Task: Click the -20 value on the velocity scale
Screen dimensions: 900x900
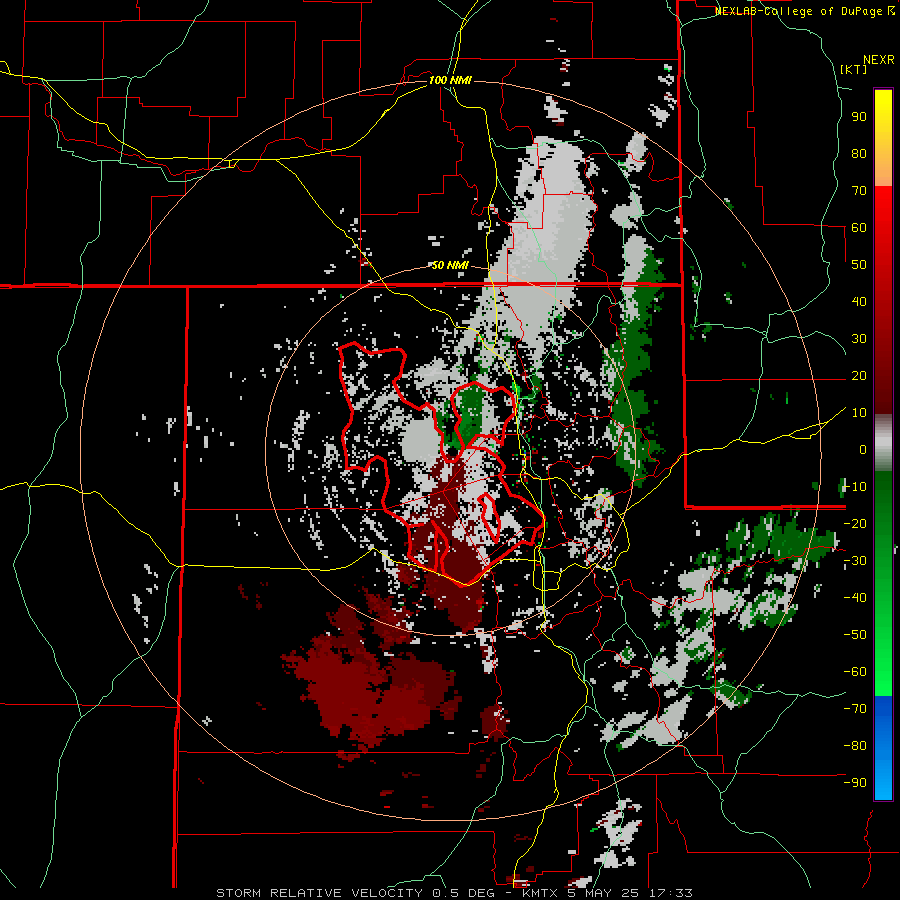Action: click(855, 523)
